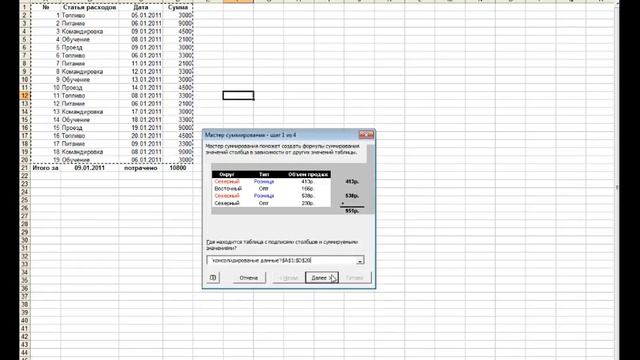Click the Далее > button
Image resolution: width=640 pixels, height=360 pixels.
322,278
